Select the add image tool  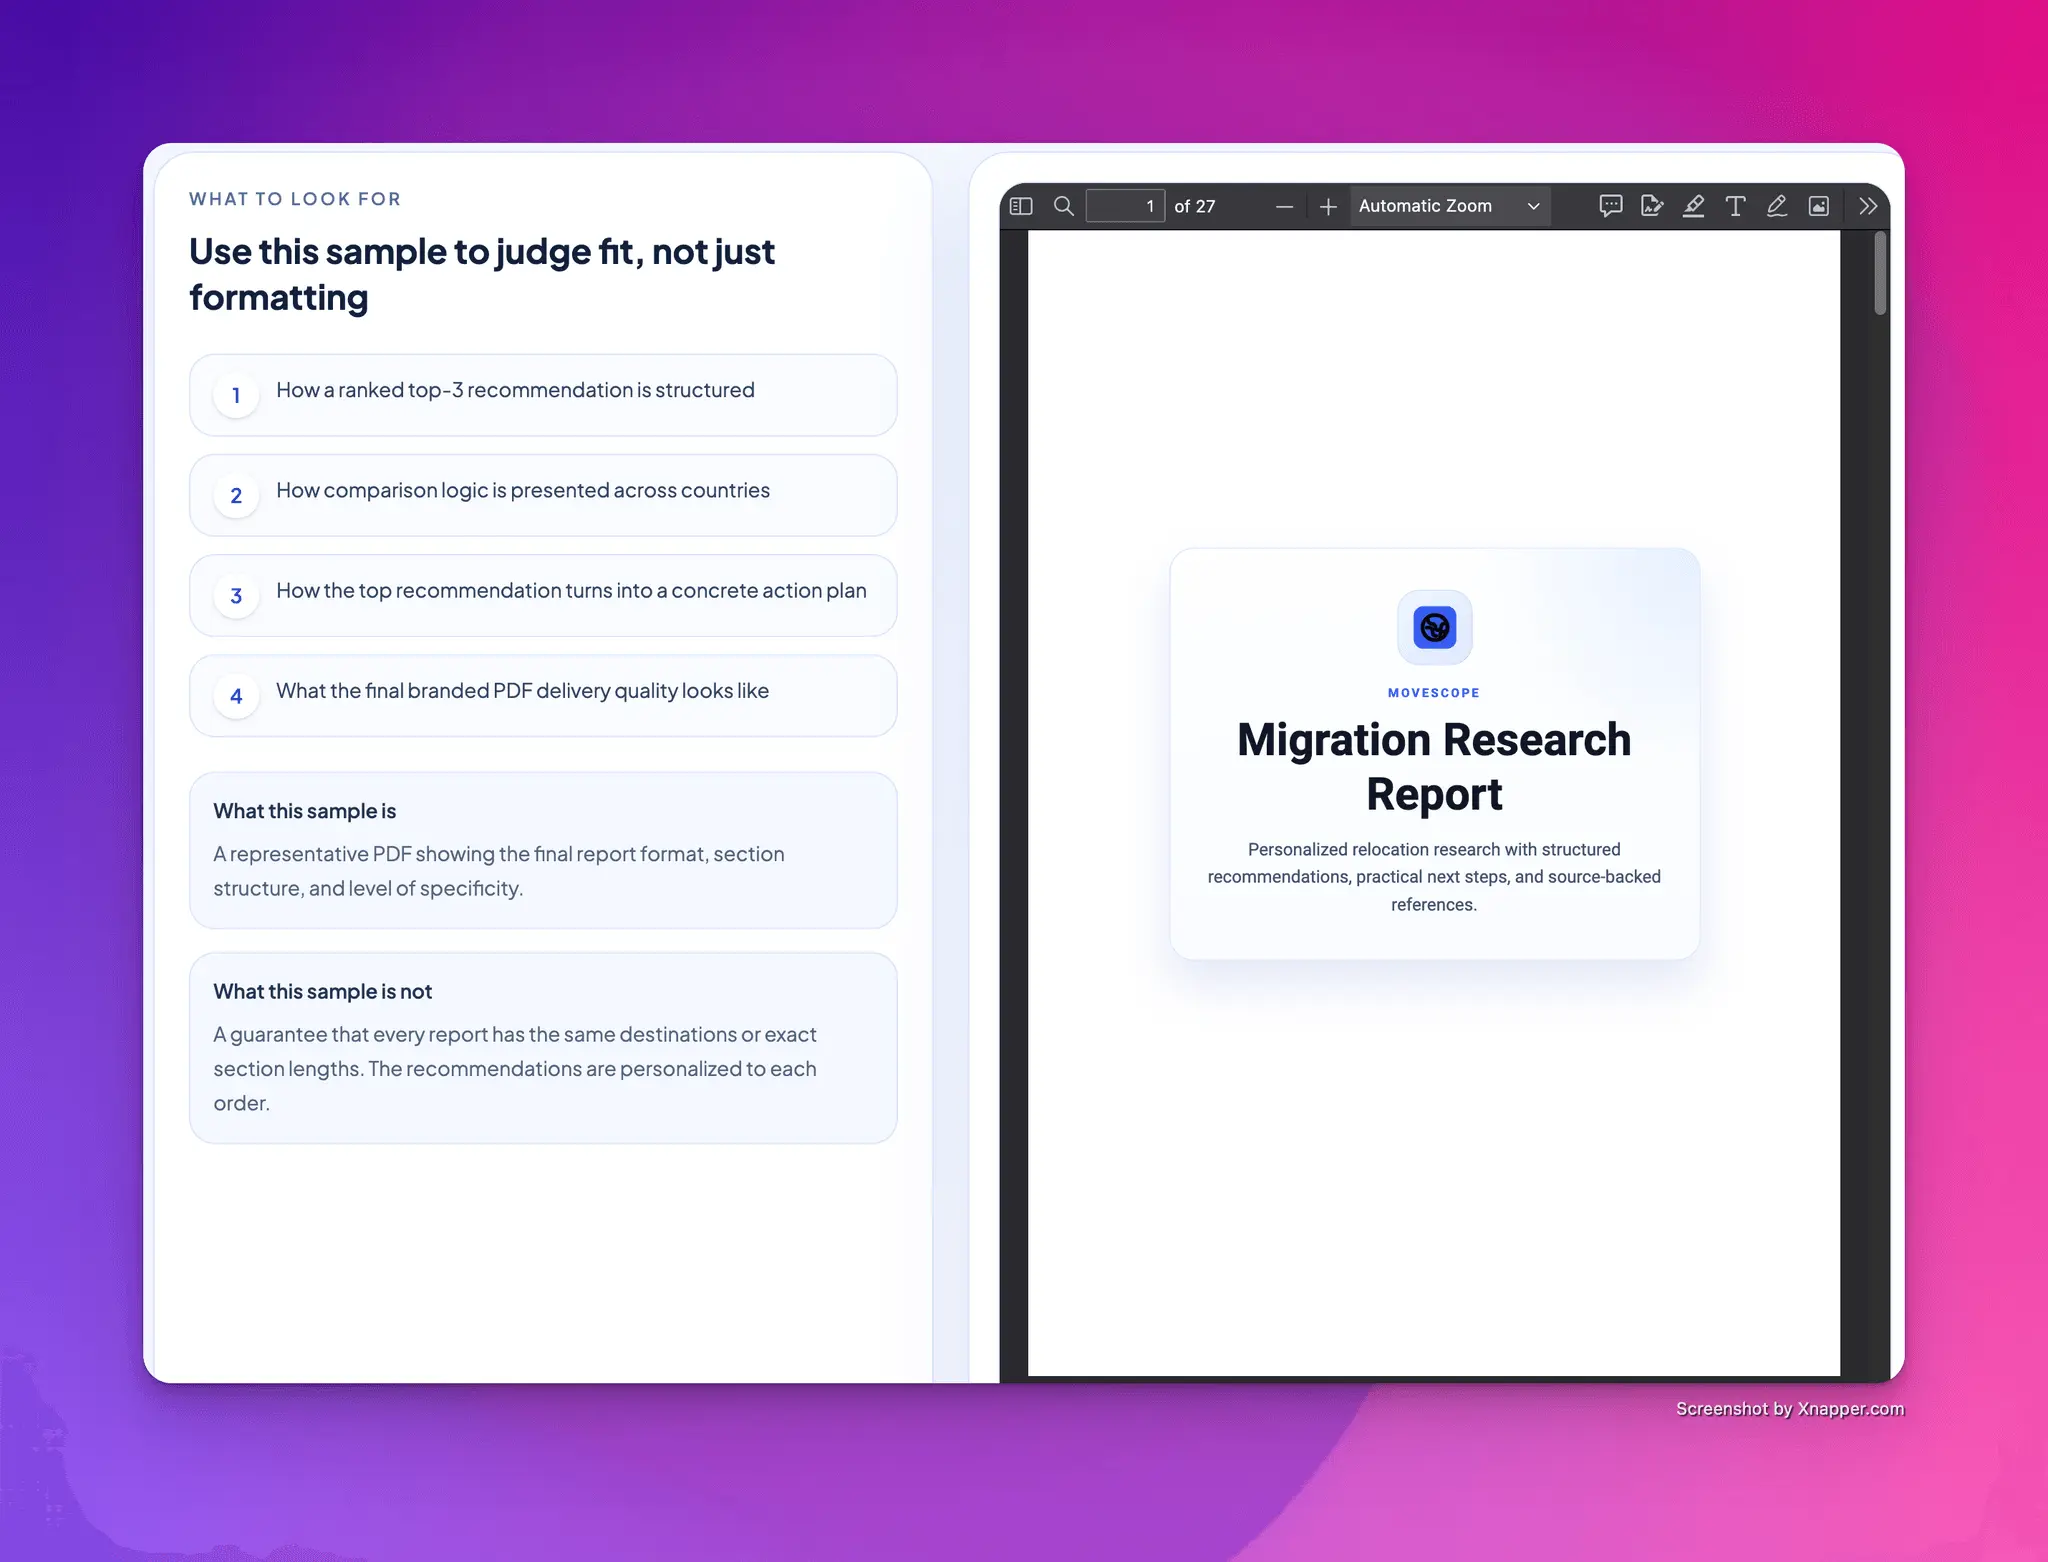[1819, 206]
